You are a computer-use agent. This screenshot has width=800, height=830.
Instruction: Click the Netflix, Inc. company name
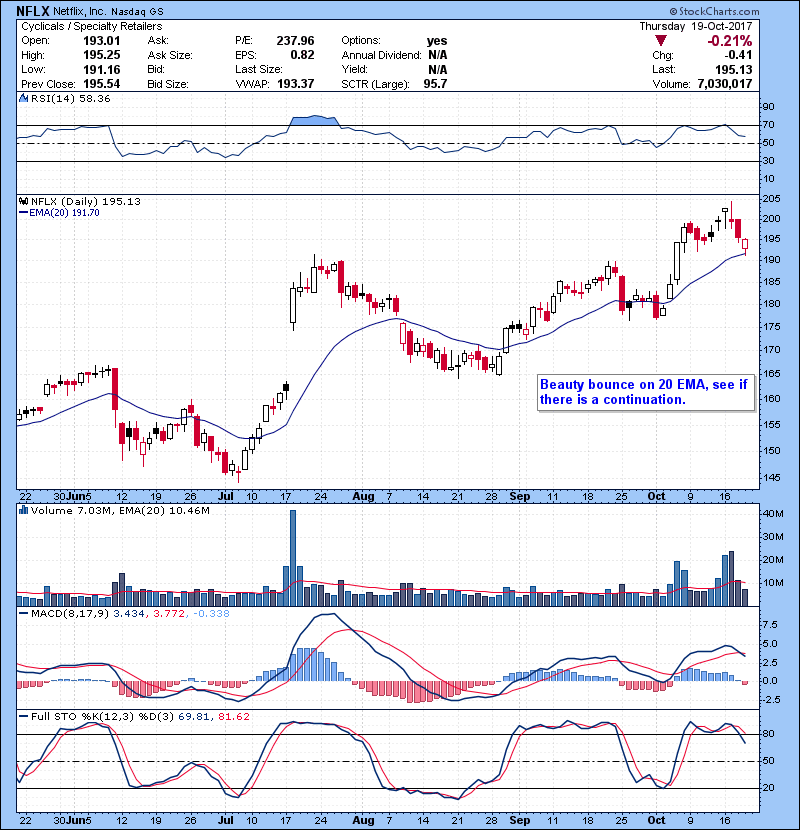(x=79, y=11)
